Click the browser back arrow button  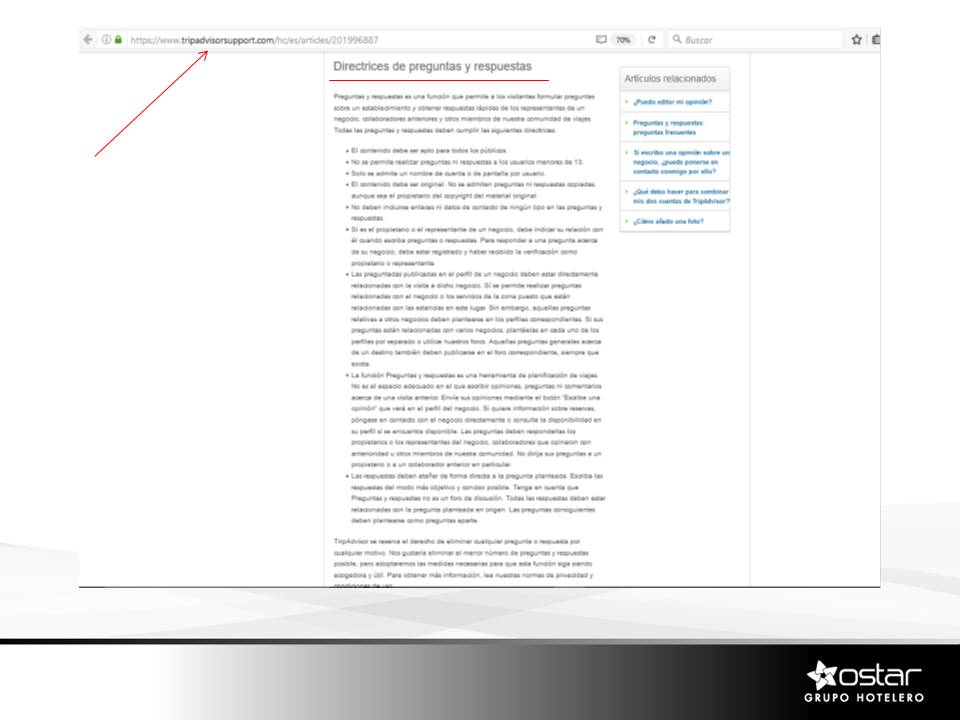pyautogui.click(x=89, y=40)
